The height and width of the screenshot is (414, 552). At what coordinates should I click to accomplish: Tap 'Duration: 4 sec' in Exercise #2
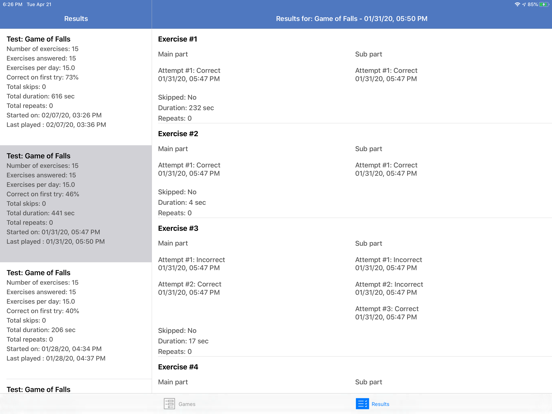(x=182, y=203)
